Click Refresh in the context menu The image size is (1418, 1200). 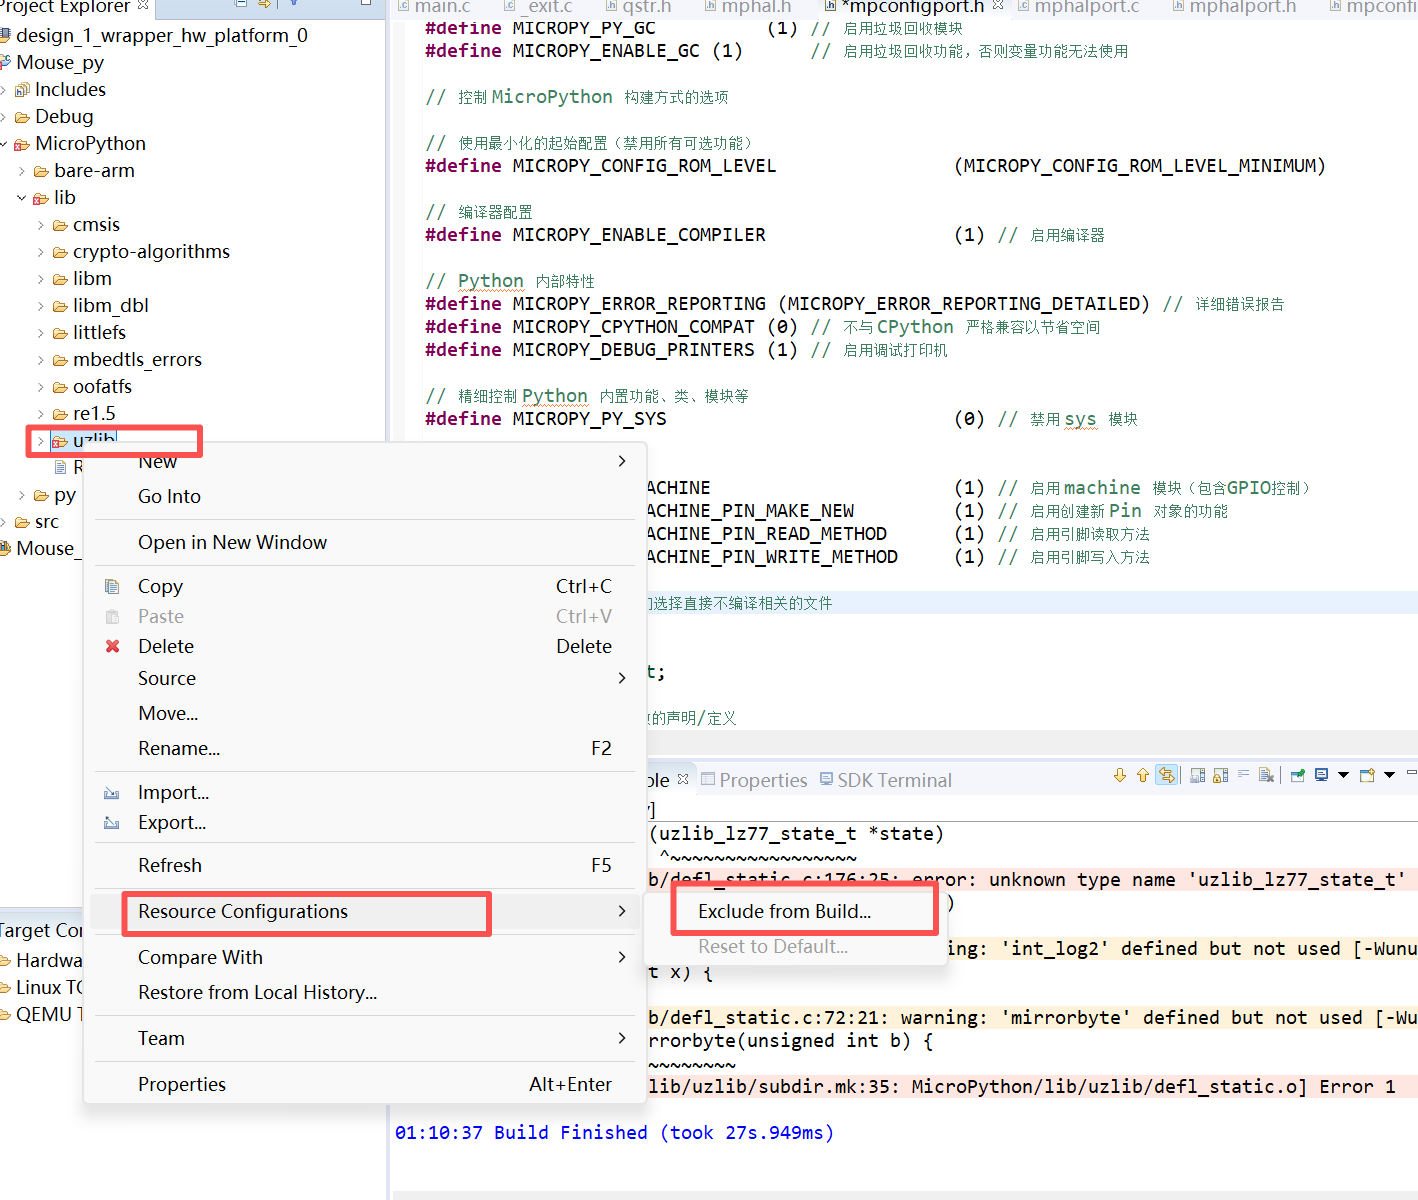170,866
